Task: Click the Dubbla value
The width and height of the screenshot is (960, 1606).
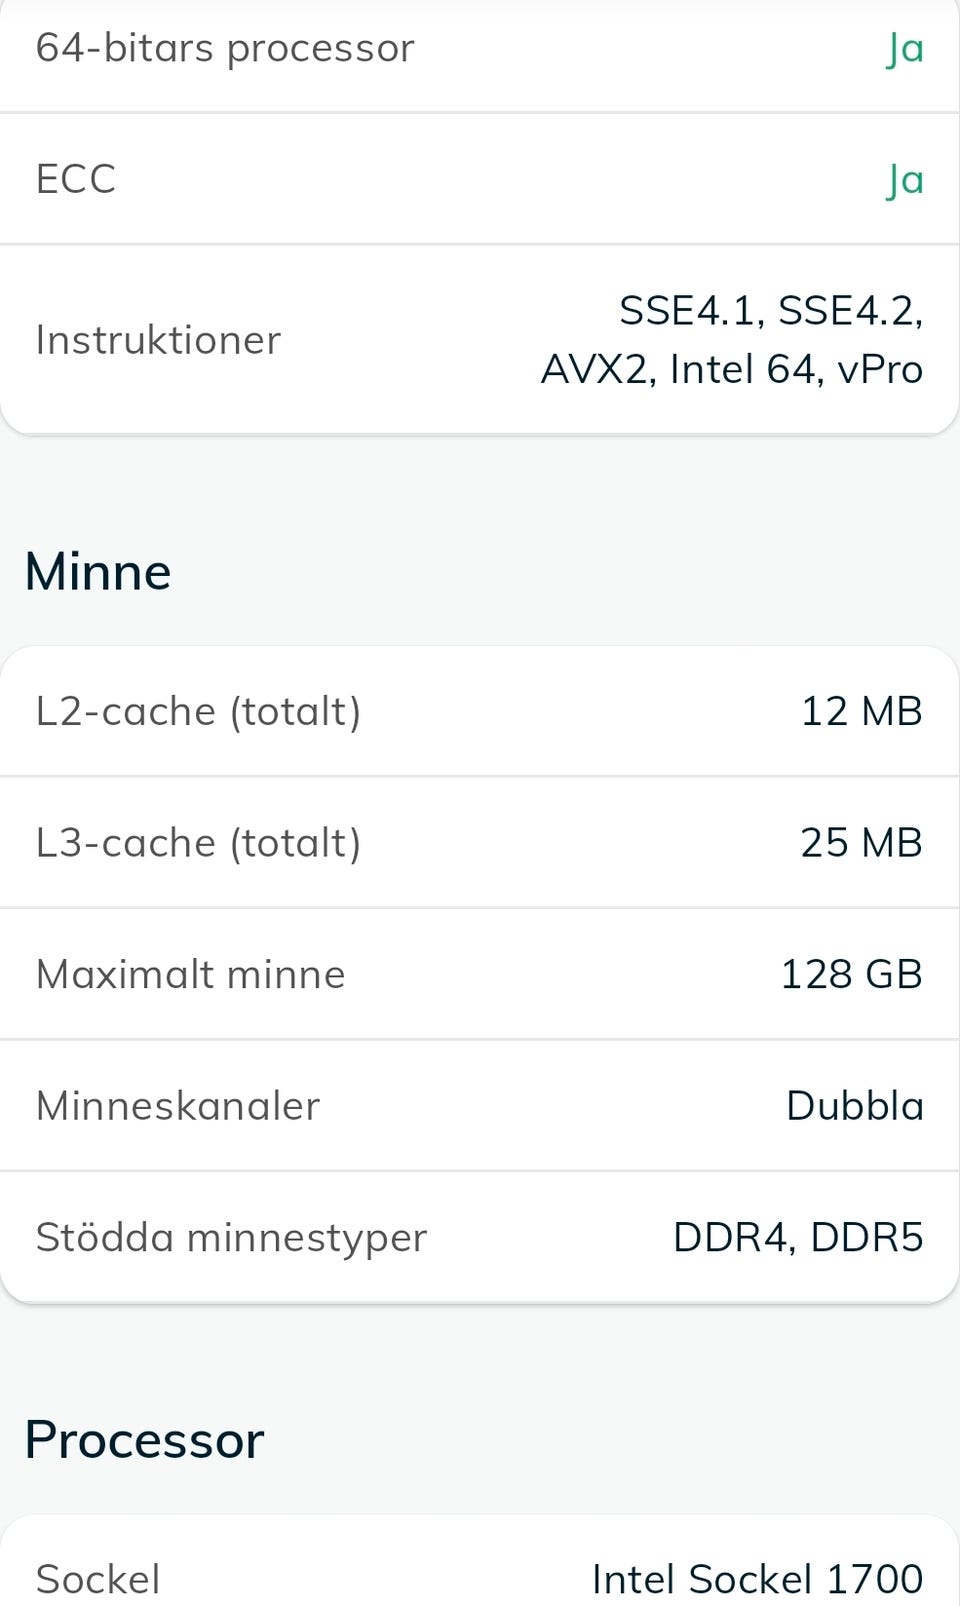Action: (855, 1106)
